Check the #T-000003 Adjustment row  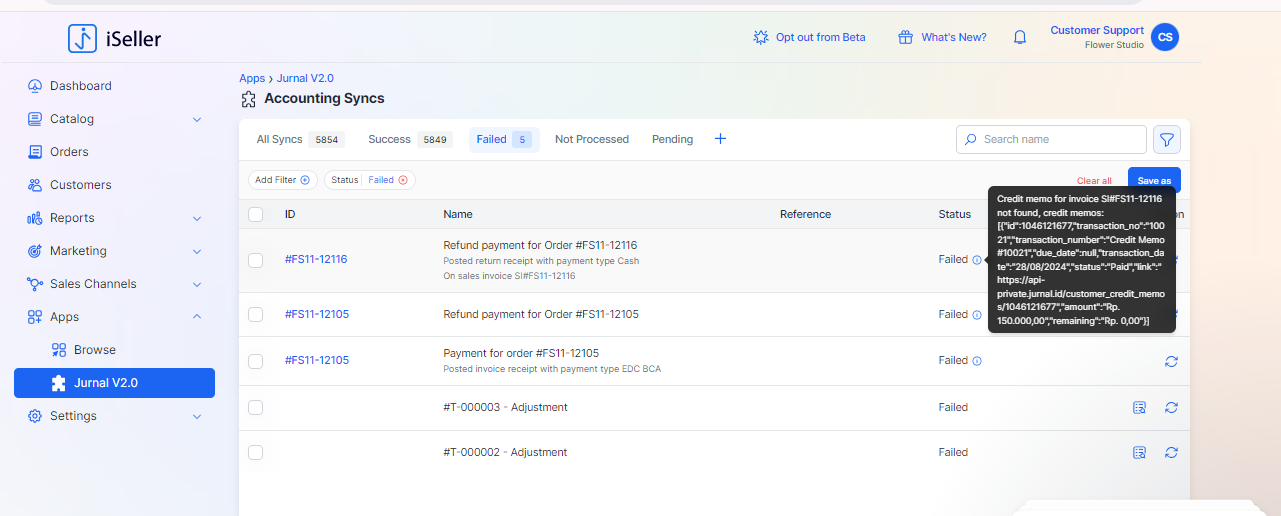[256, 407]
